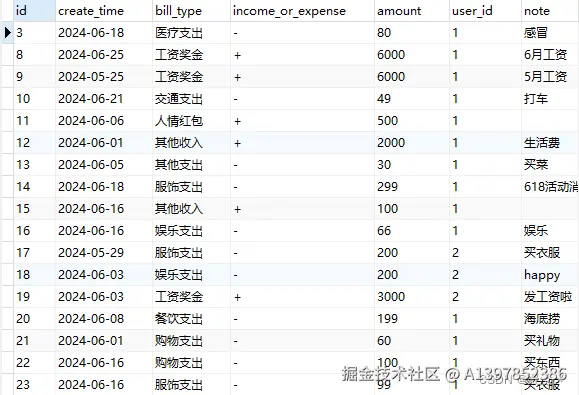Select the current row arrow indicator
Screen dimensions: 579x395
[x=7, y=33]
